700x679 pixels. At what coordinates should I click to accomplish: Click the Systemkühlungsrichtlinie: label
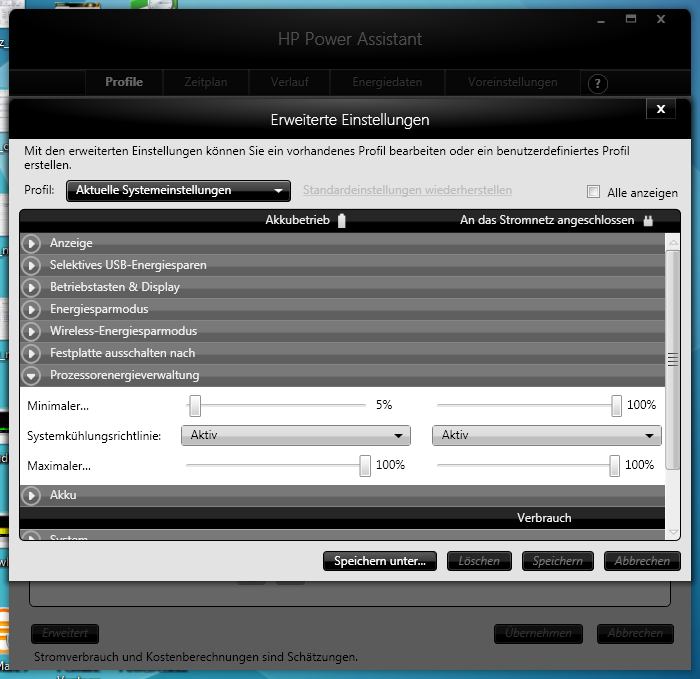[x=94, y=436]
